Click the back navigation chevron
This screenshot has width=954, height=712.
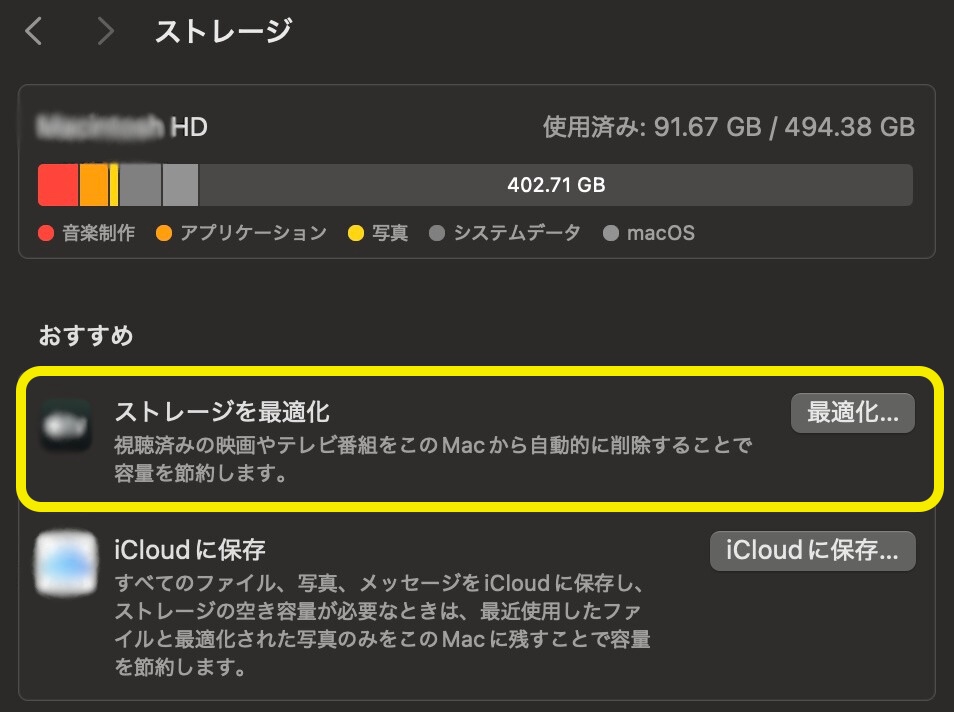tap(34, 32)
